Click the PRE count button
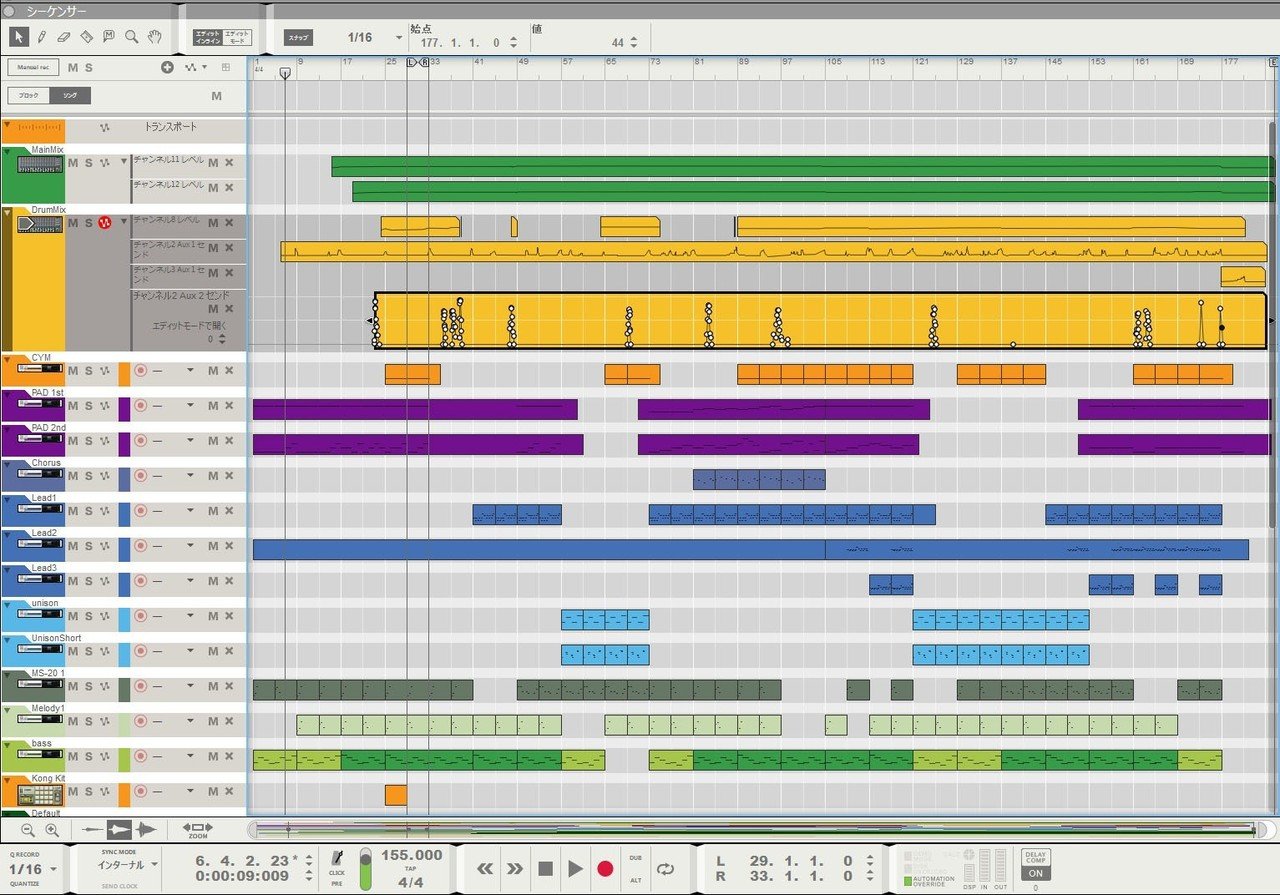Screen dimensions: 1280x895 (x=337, y=884)
